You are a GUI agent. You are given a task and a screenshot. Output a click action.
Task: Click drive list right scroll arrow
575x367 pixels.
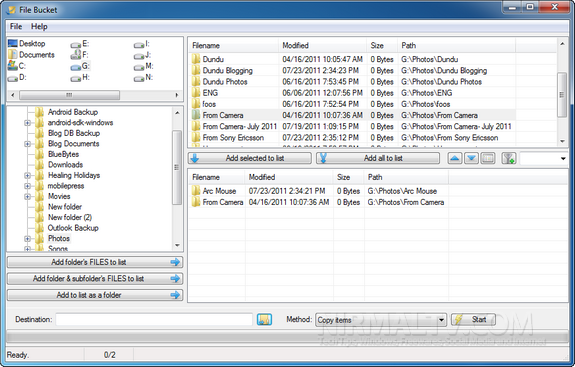177,95
